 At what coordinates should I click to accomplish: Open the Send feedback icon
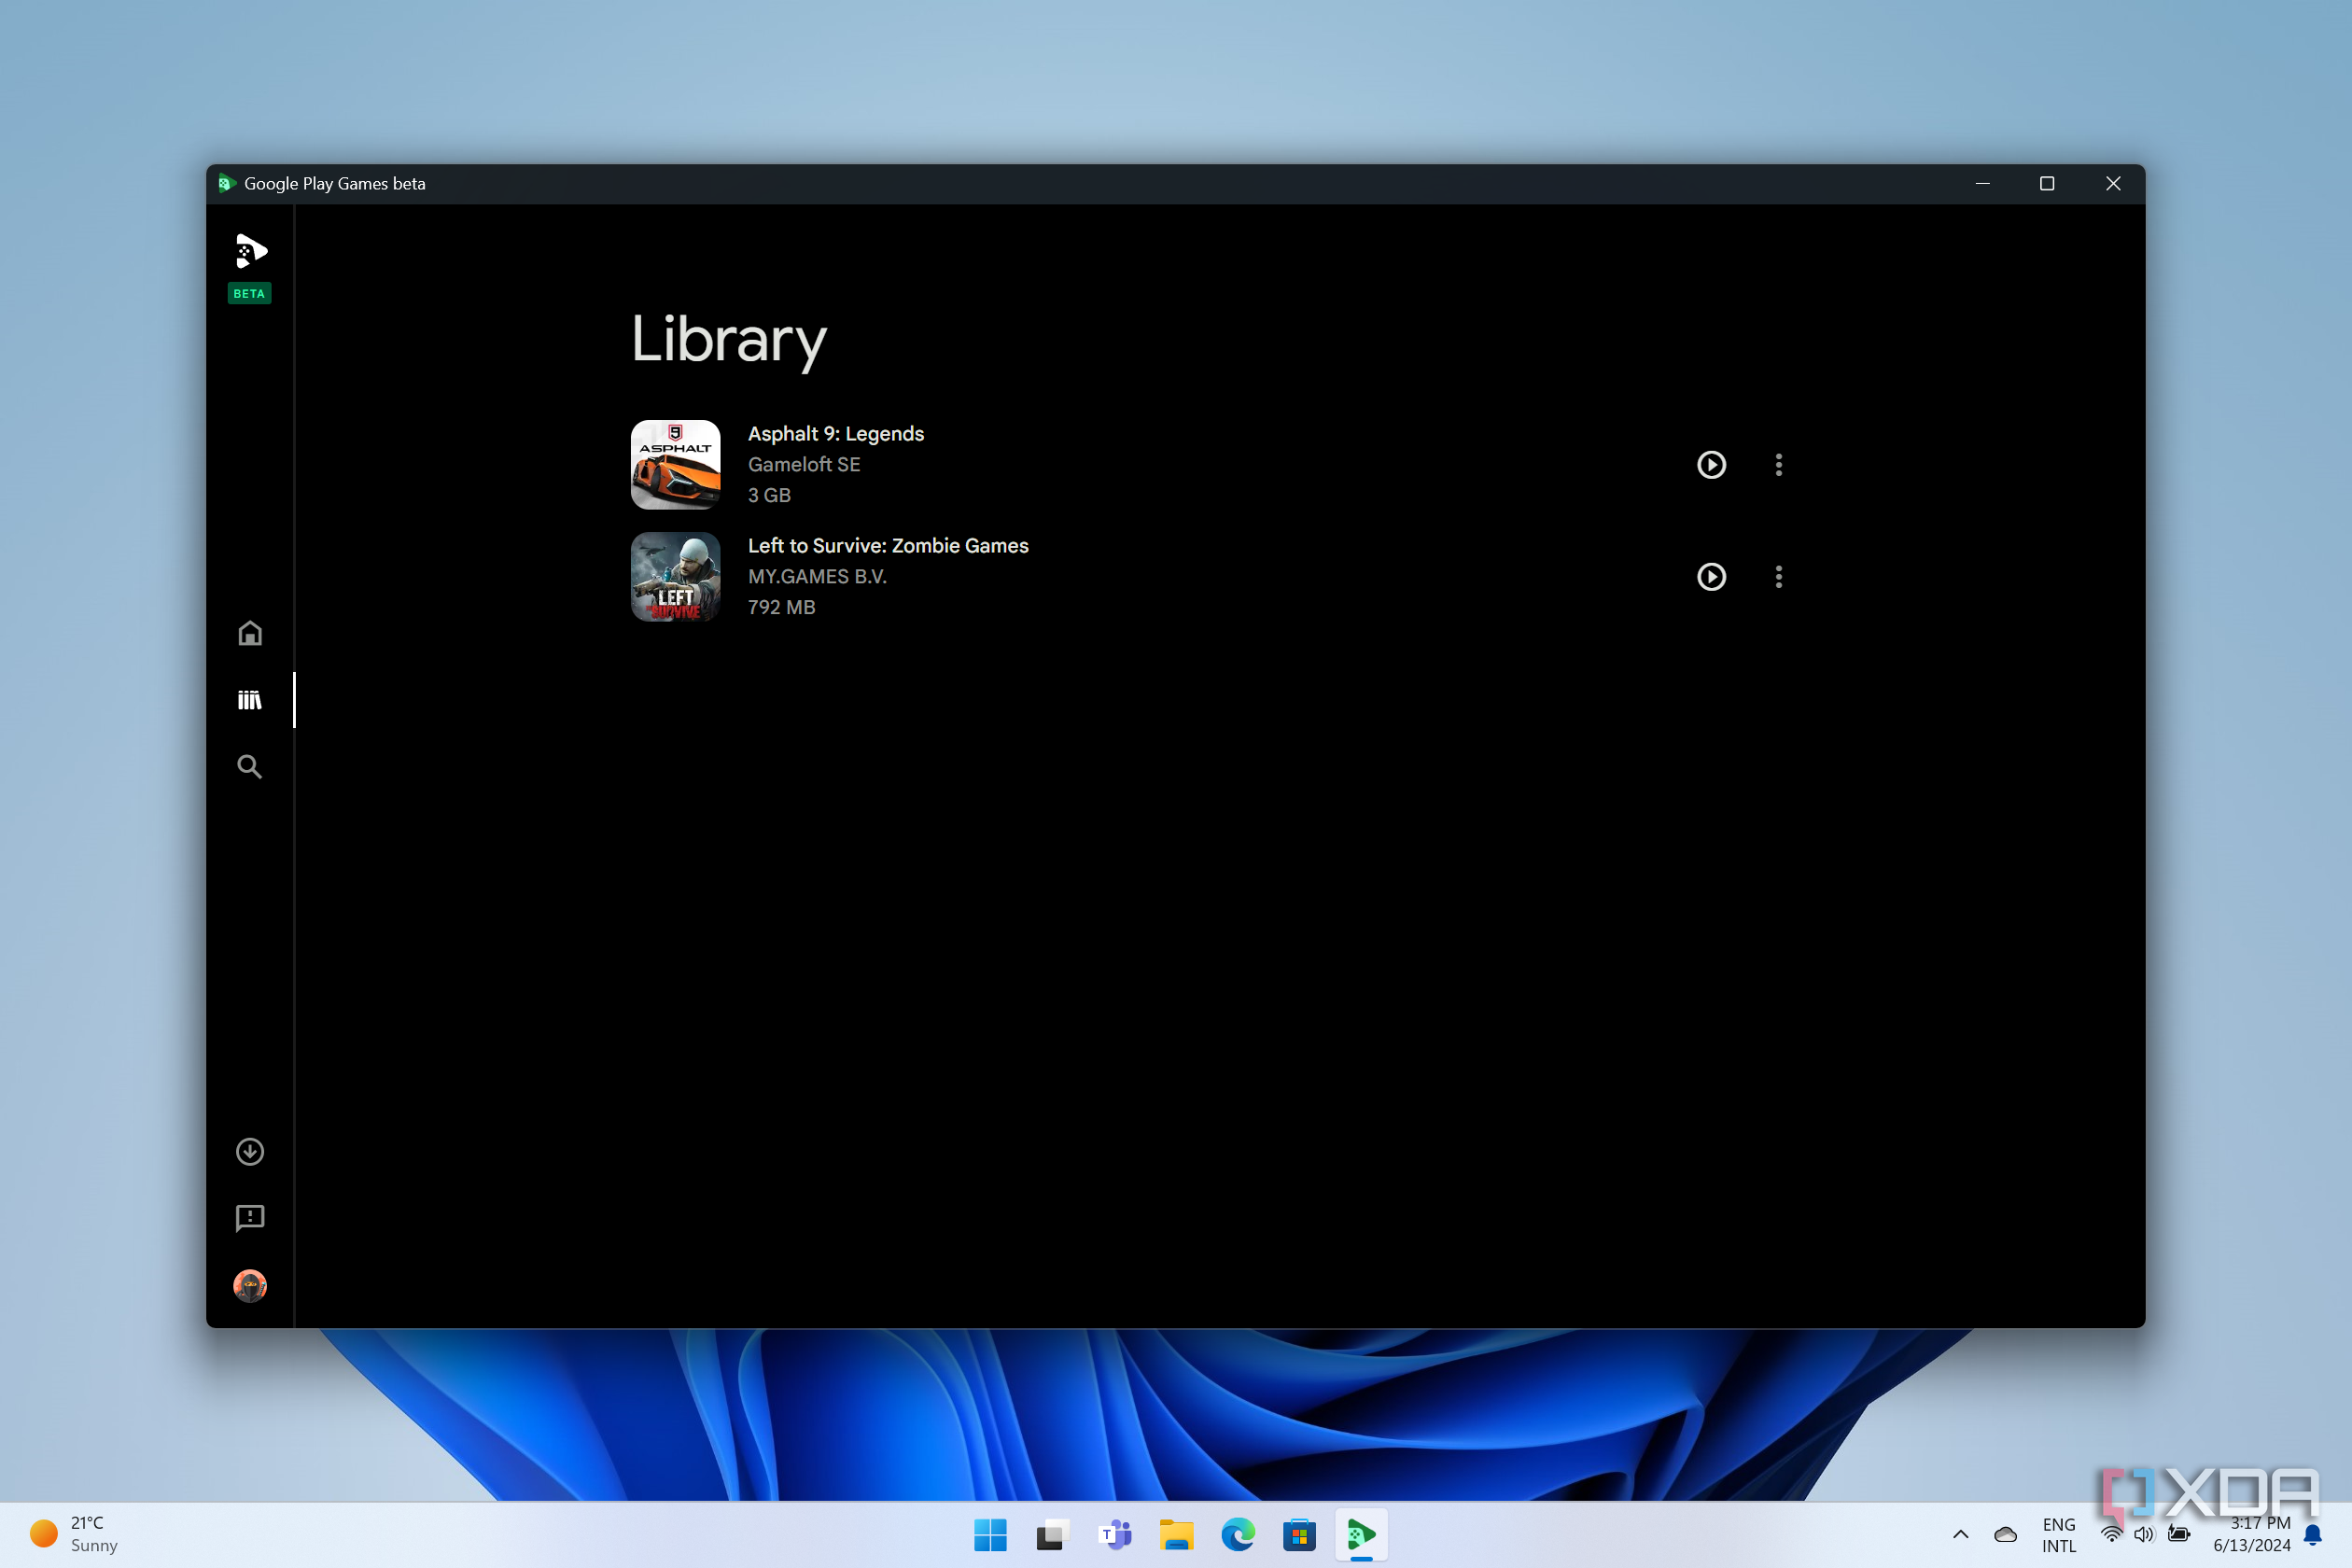pyautogui.click(x=250, y=1218)
